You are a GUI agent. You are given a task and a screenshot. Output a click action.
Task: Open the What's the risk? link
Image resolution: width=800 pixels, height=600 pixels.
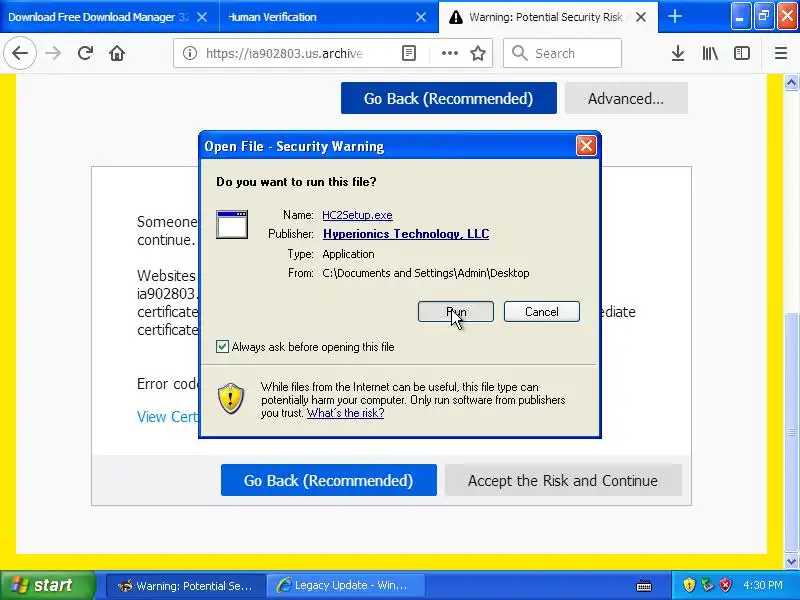(345, 413)
